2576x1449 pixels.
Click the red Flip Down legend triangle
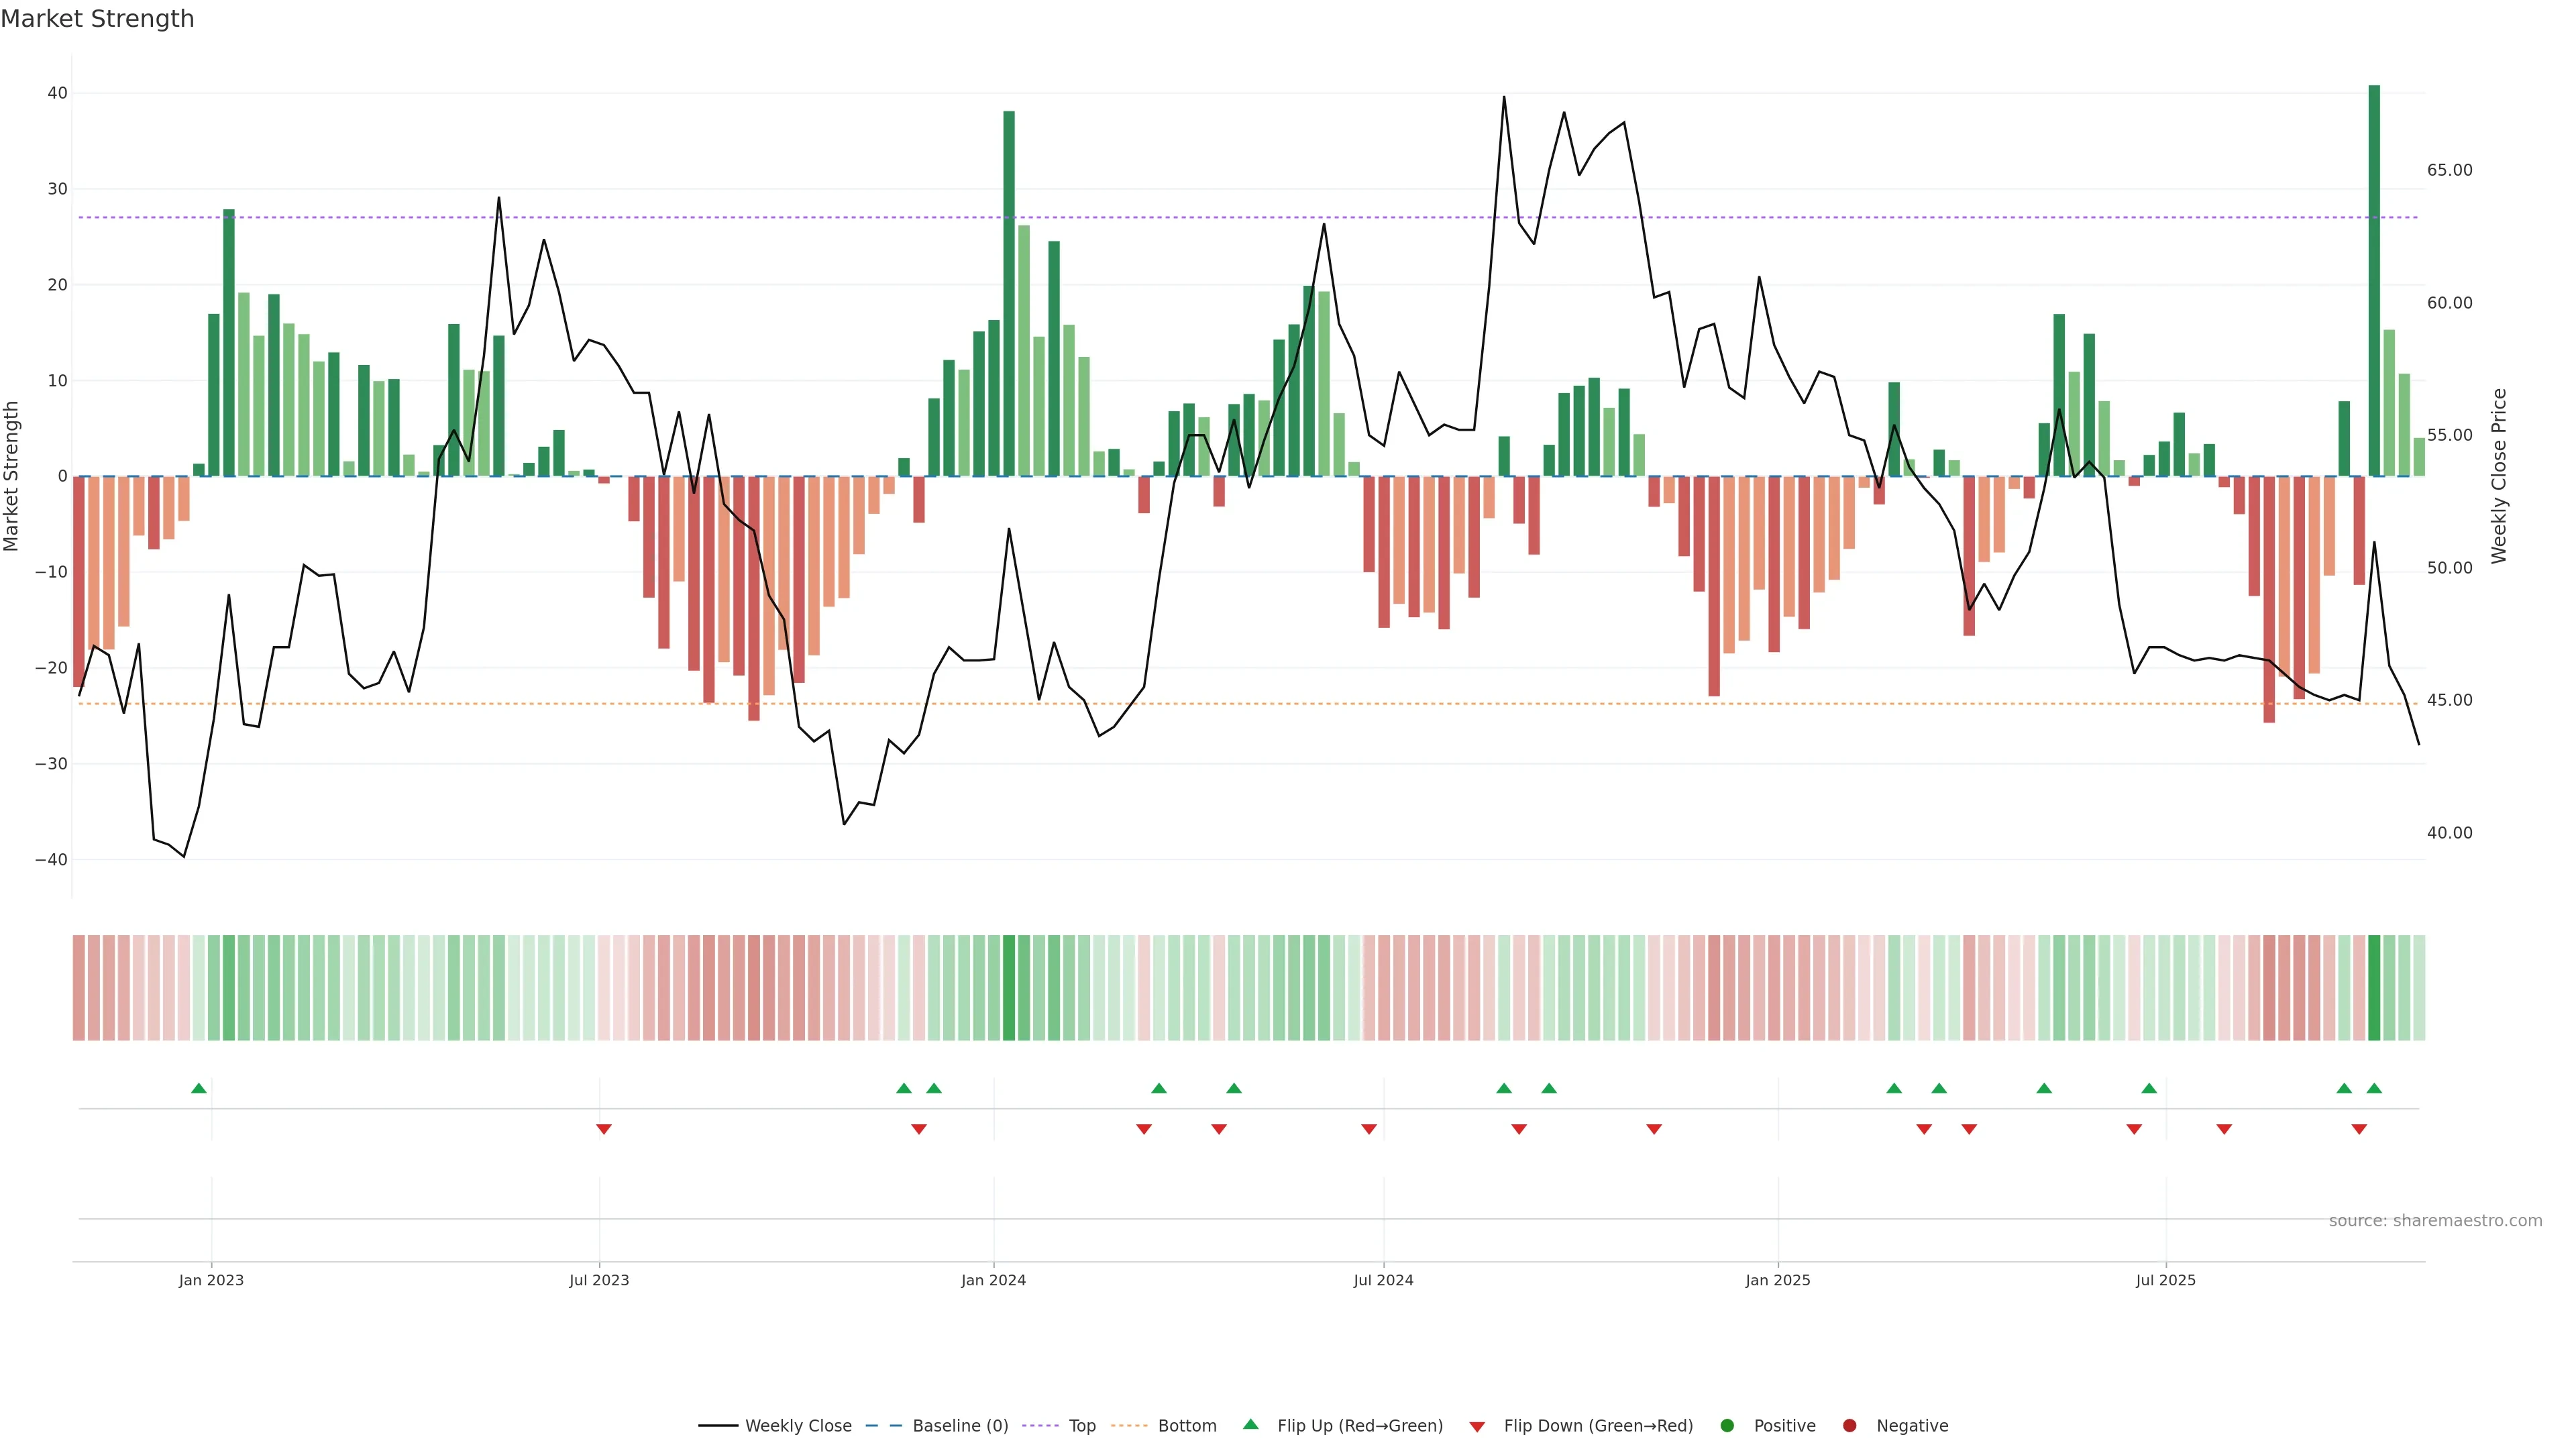tap(1477, 1426)
